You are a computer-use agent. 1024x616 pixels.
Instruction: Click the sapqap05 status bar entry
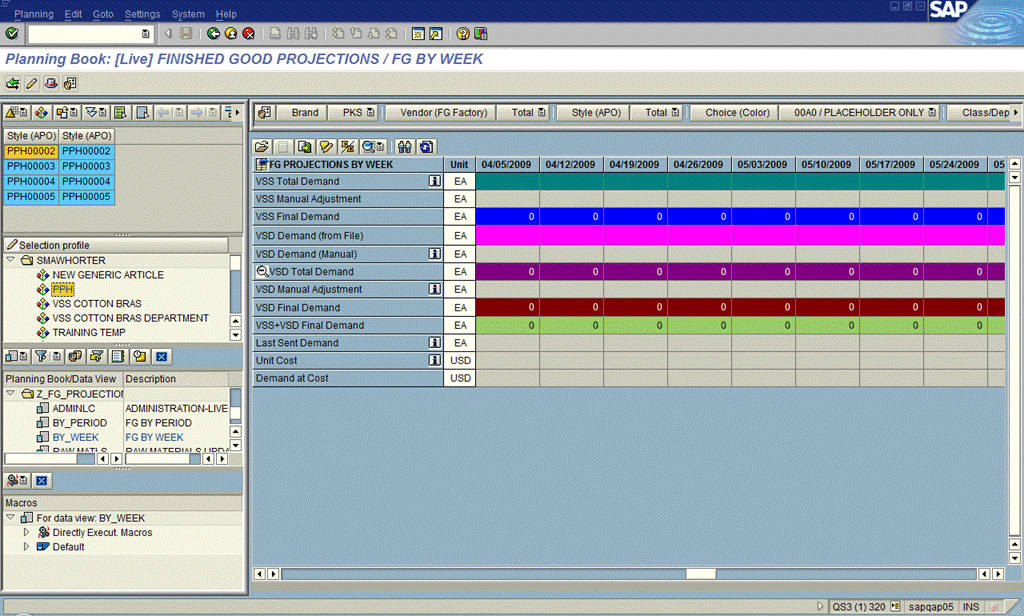931,607
